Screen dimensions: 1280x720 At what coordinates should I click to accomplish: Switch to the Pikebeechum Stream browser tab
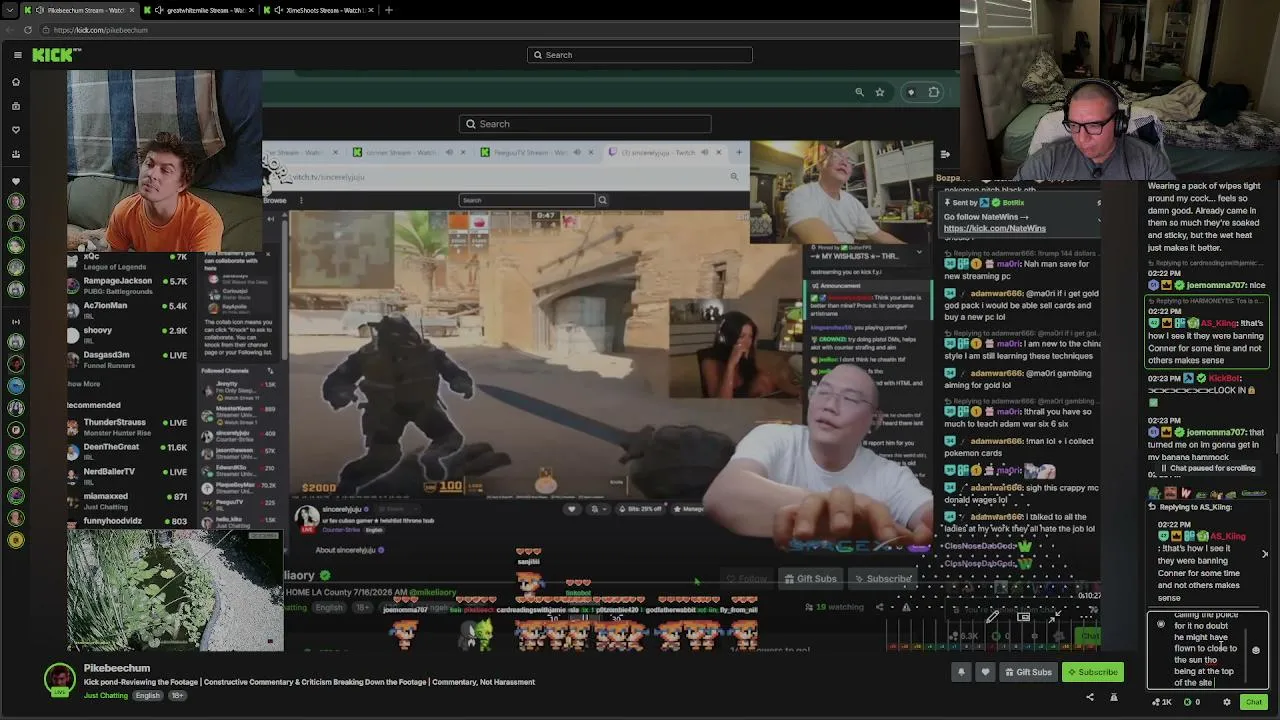click(x=80, y=10)
